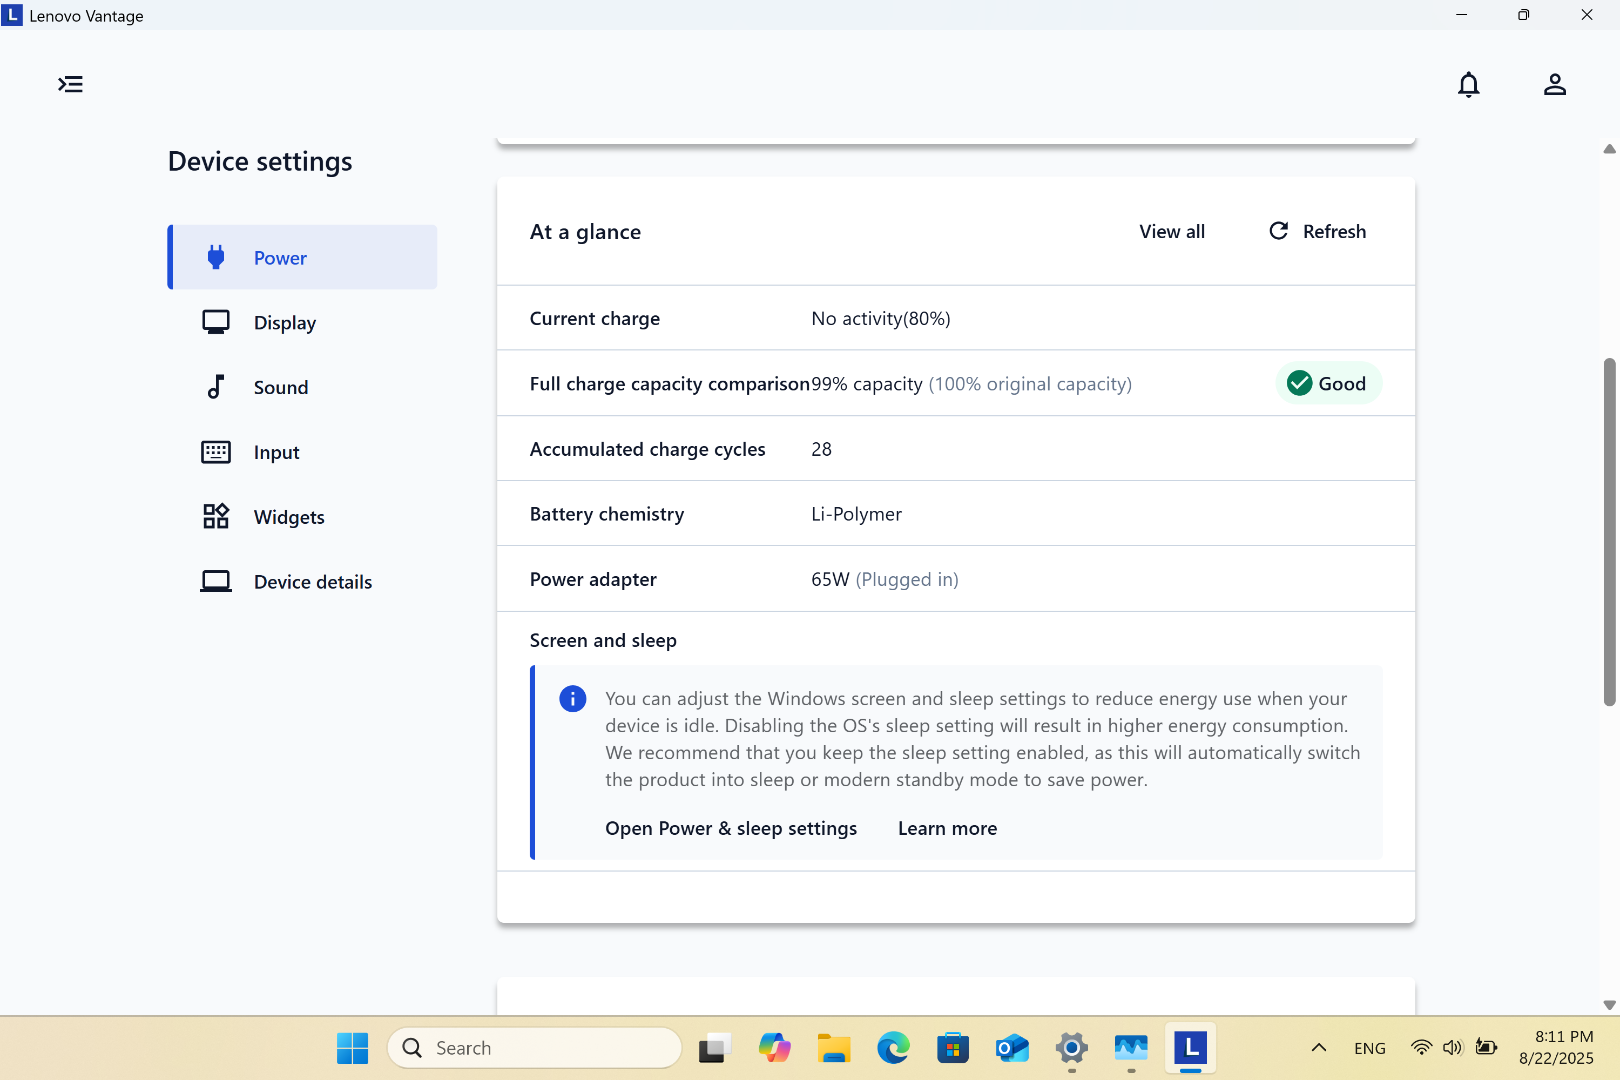Click the Widgets icon

click(216, 516)
